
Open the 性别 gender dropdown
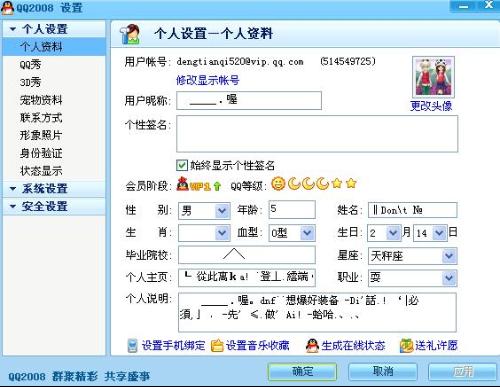tap(222, 211)
